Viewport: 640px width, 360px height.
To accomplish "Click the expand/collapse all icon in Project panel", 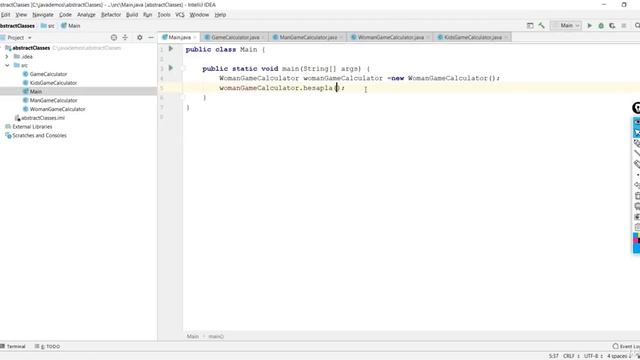I will pos(125,38).
